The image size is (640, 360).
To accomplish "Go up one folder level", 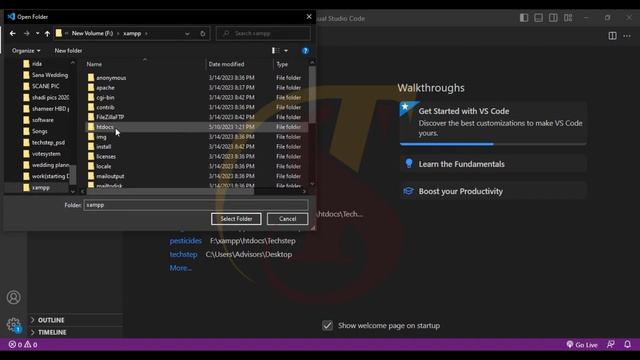I will tap(47, 33).
